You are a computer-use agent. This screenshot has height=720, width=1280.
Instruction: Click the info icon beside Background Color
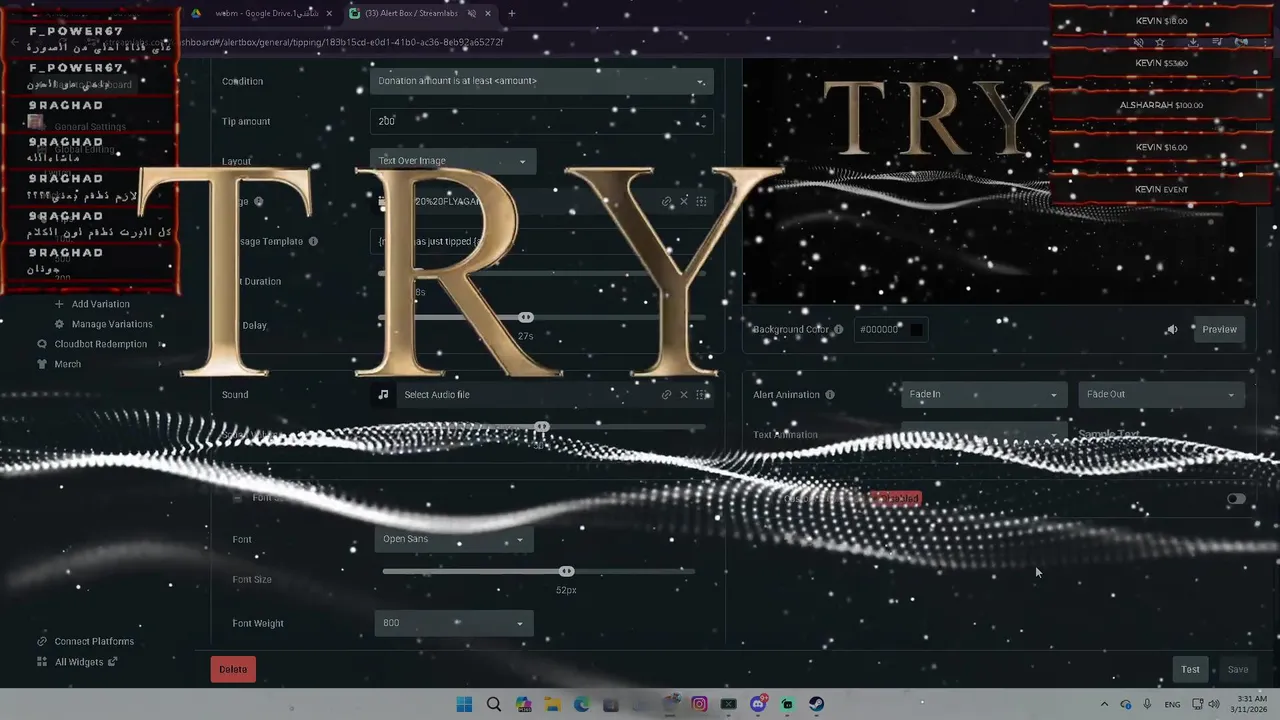[839, 329]
